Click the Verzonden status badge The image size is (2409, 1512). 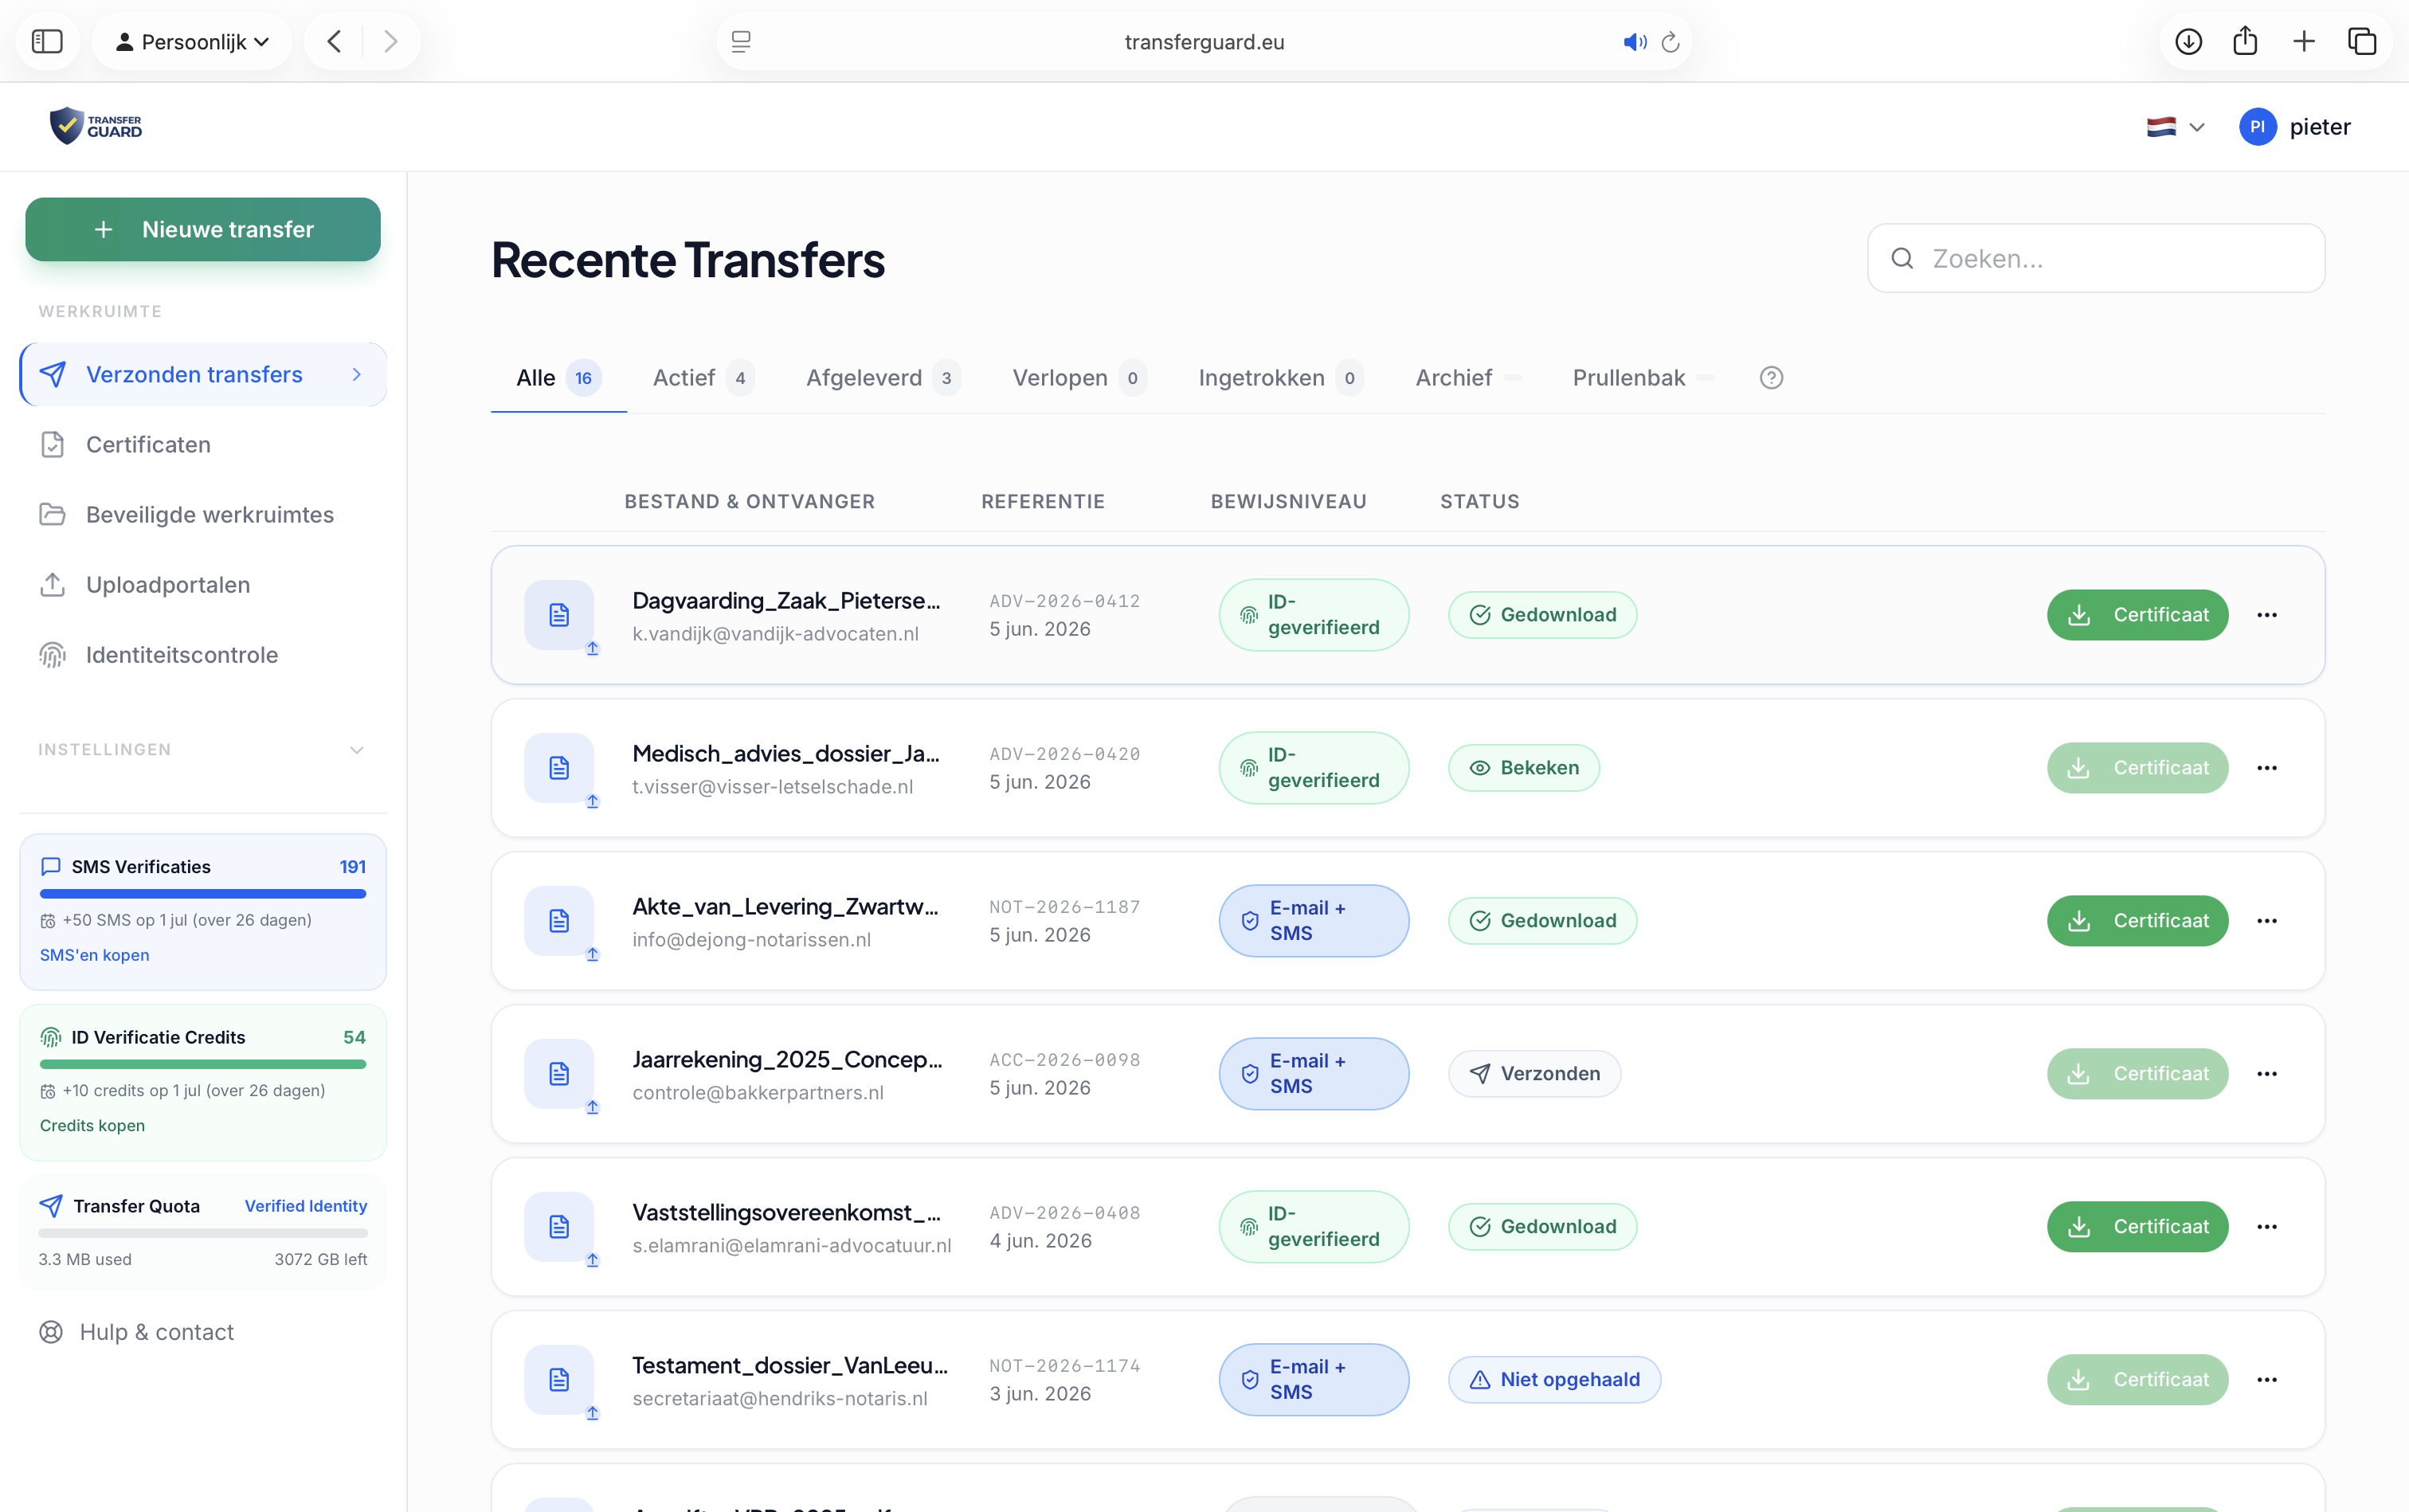coord(1534,1074)
